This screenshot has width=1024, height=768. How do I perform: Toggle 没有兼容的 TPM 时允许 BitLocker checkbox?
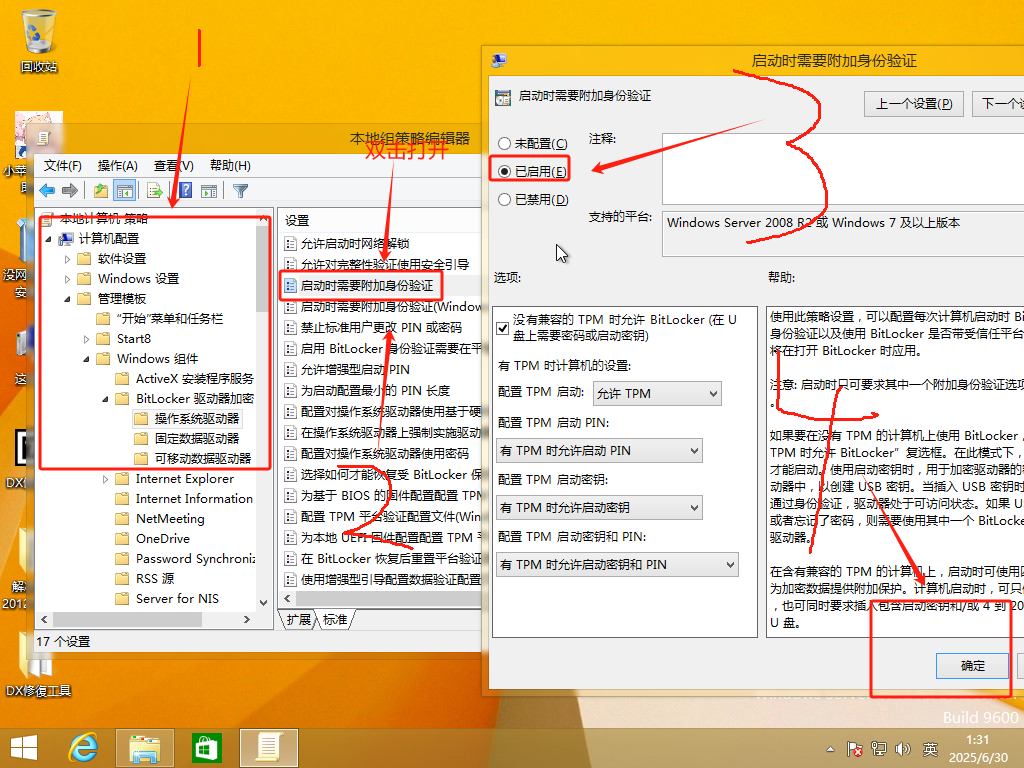tap(503, 328)
